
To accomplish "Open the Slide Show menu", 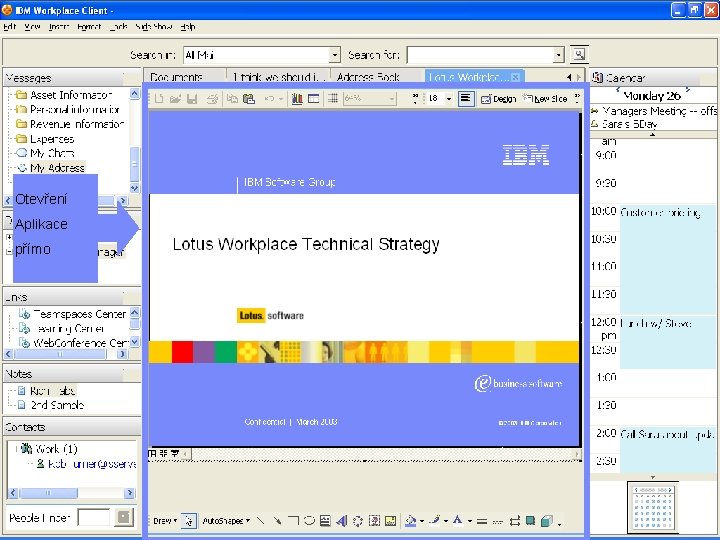I will tap(154, 27).
